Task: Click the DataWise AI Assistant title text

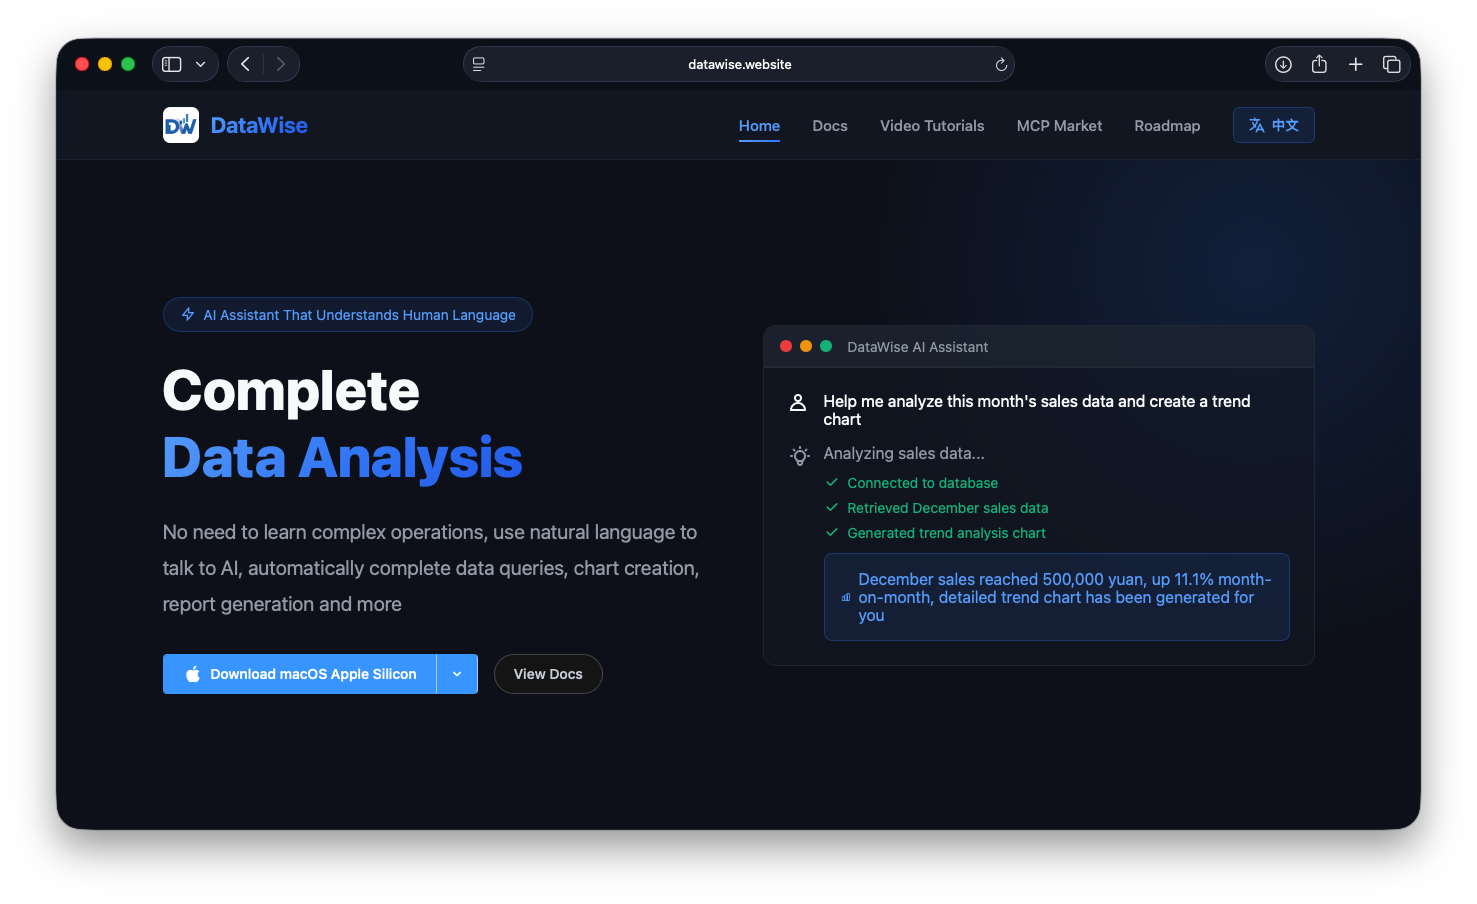Action: (x=917, y=347)
